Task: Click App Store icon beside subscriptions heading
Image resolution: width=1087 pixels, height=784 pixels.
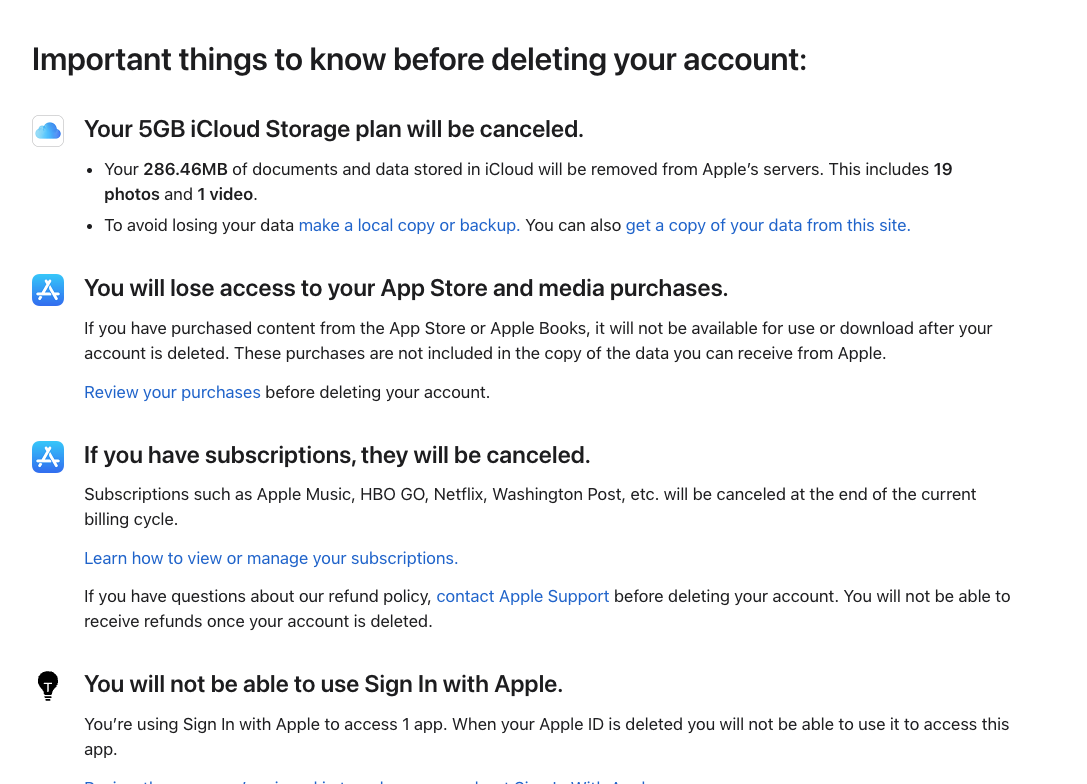Action: coord(48,457)
